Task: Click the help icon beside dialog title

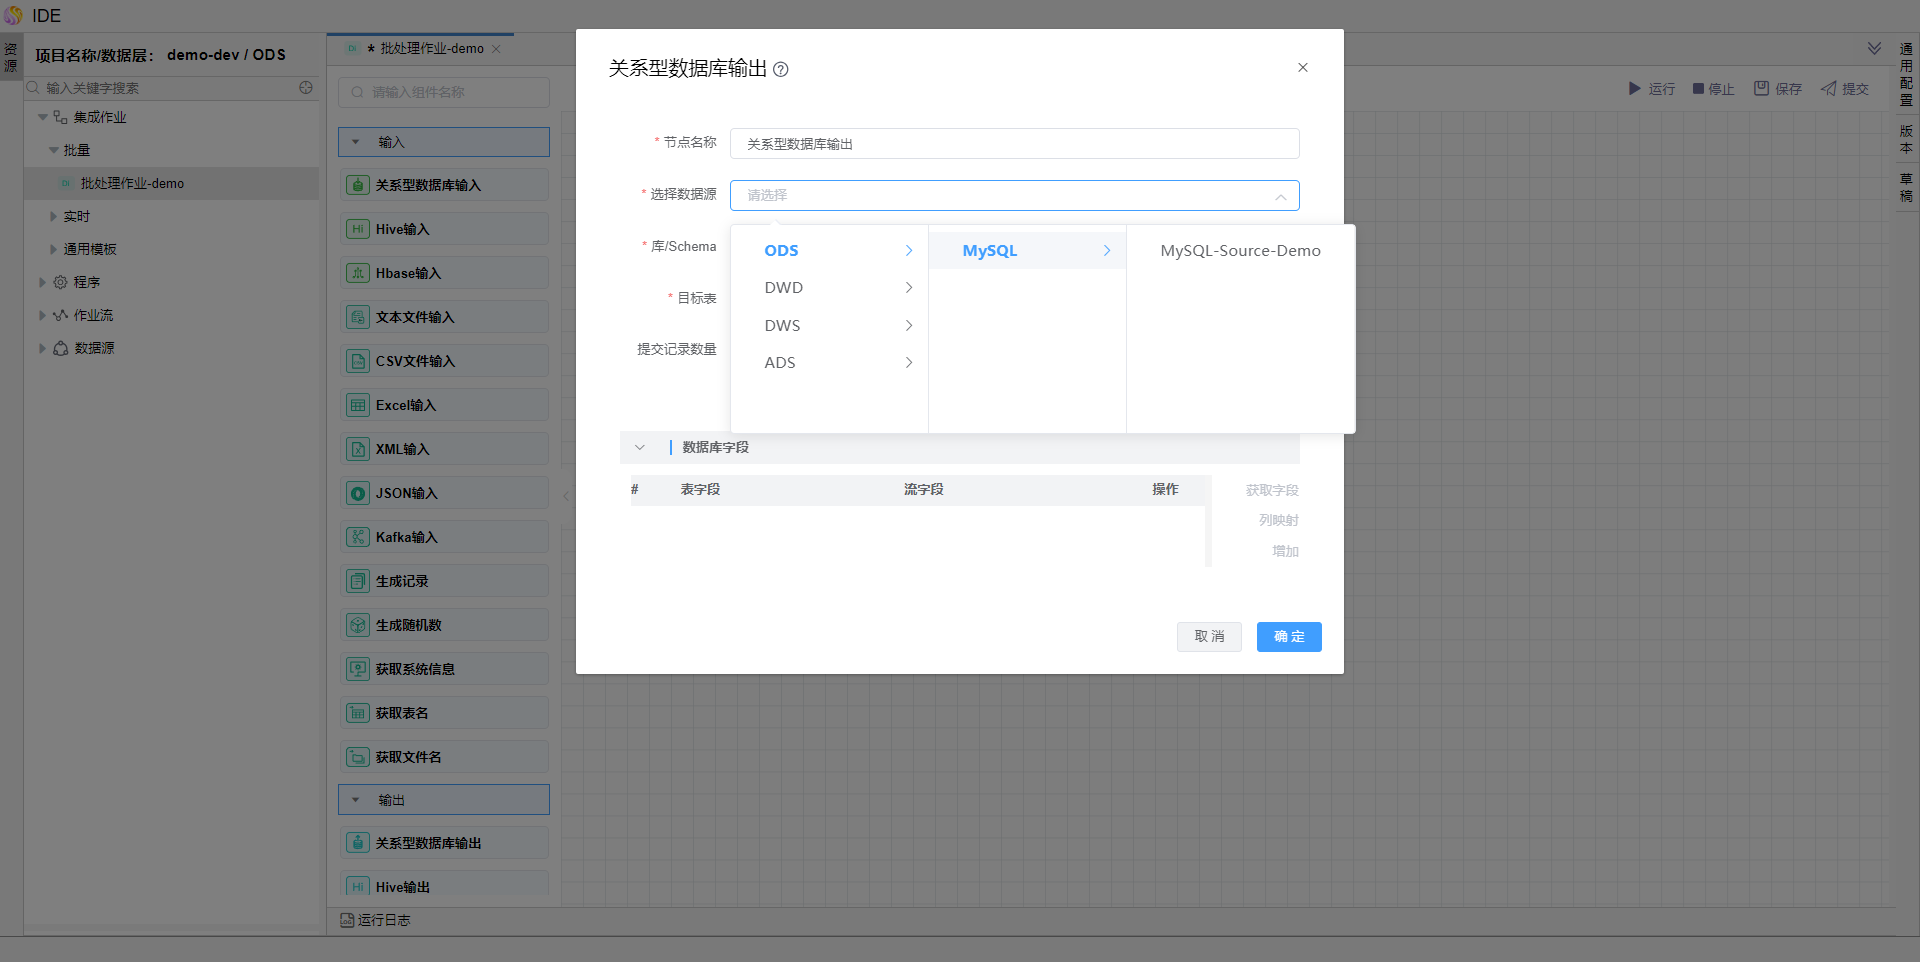Action: coord(781,70)
